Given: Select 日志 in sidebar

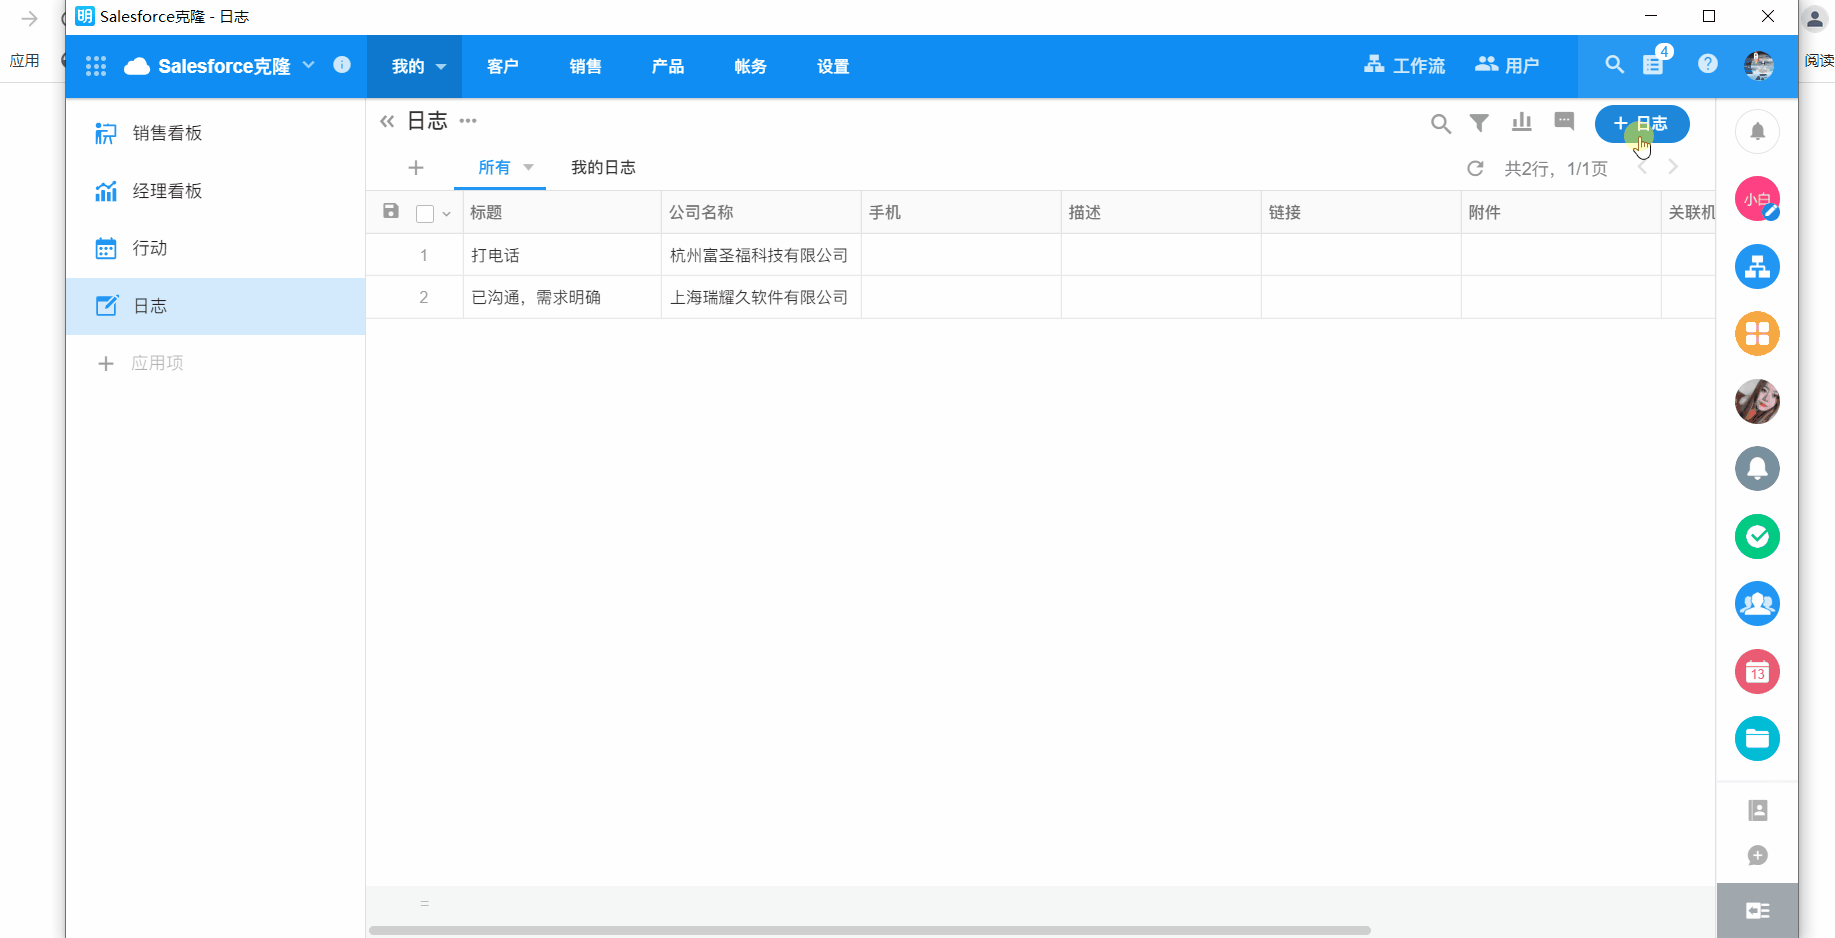Looking at the screenshot, I should tap(216, 306).
